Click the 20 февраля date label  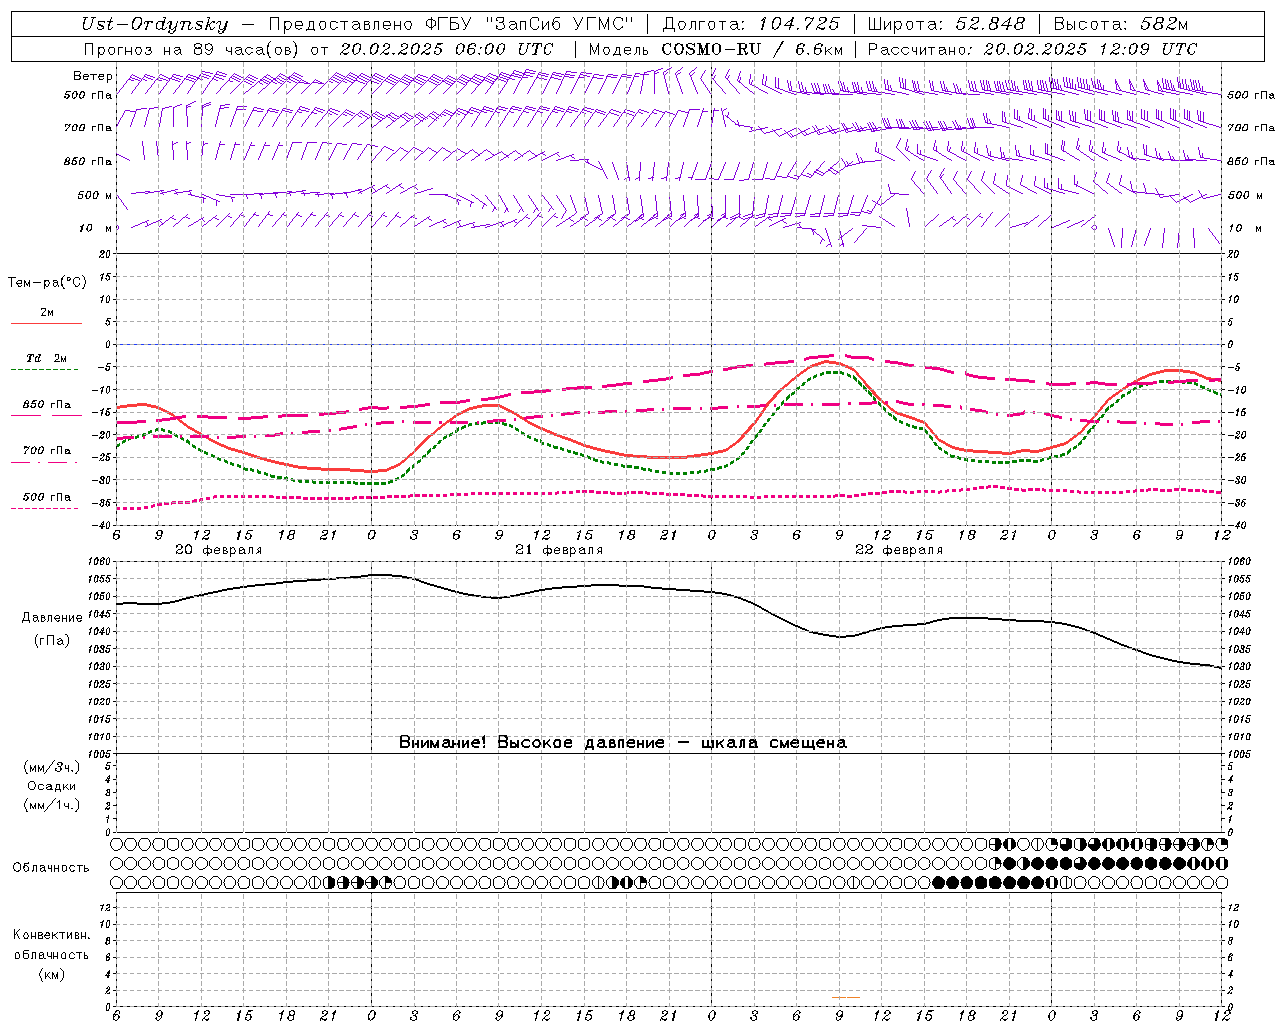click(x=219, y=550)
